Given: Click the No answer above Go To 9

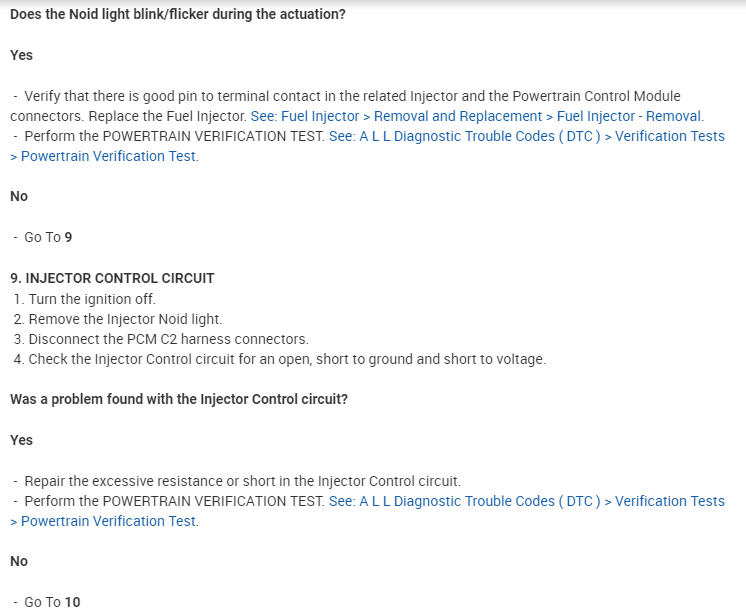Looking at the screenshot, I should coord(19,196).
